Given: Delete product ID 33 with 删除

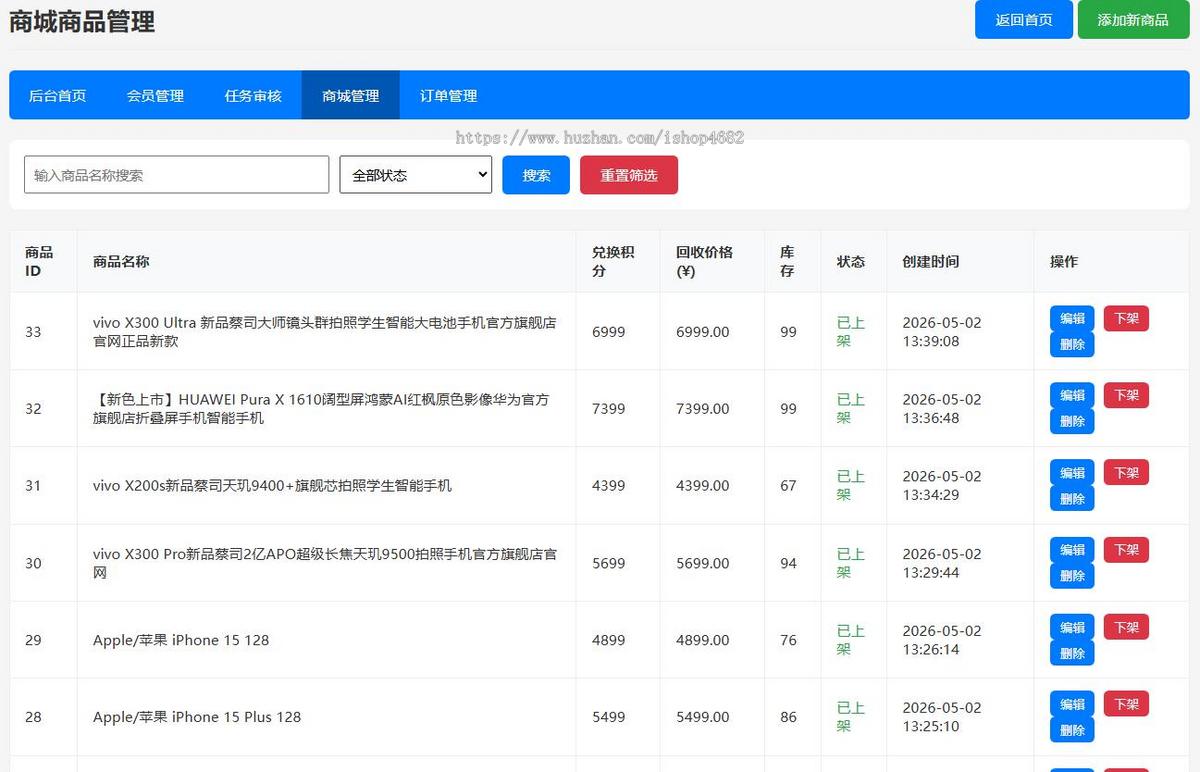Looking at the screenshot, I should [1072, 344].
